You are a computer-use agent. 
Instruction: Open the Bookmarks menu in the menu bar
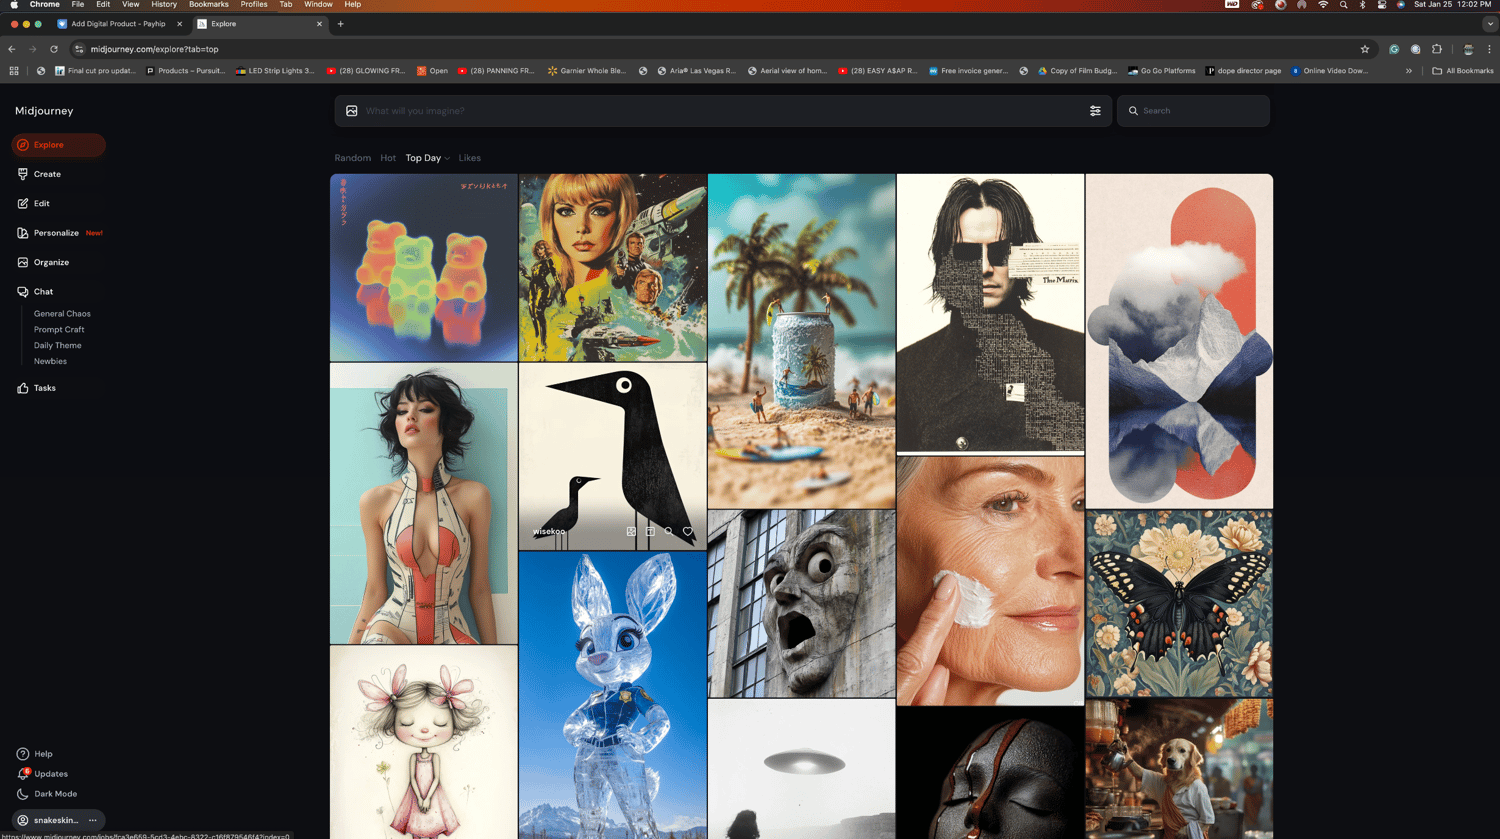tap(209, 5)
